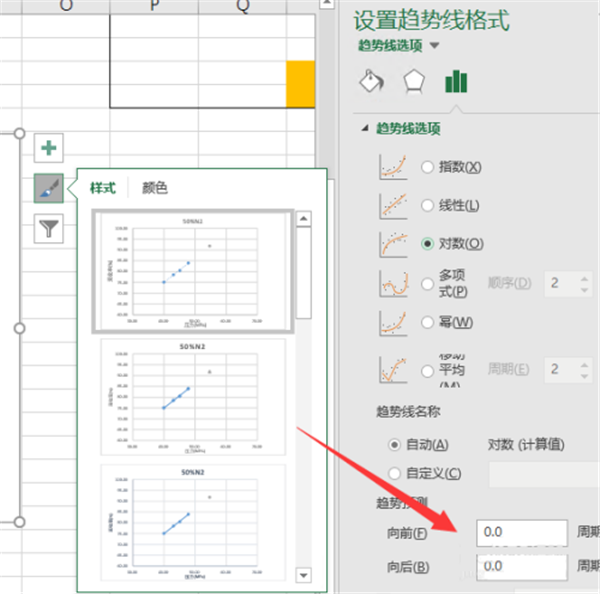
Task: Select Trendline Options bar chart icon
Action: [456, 81]
